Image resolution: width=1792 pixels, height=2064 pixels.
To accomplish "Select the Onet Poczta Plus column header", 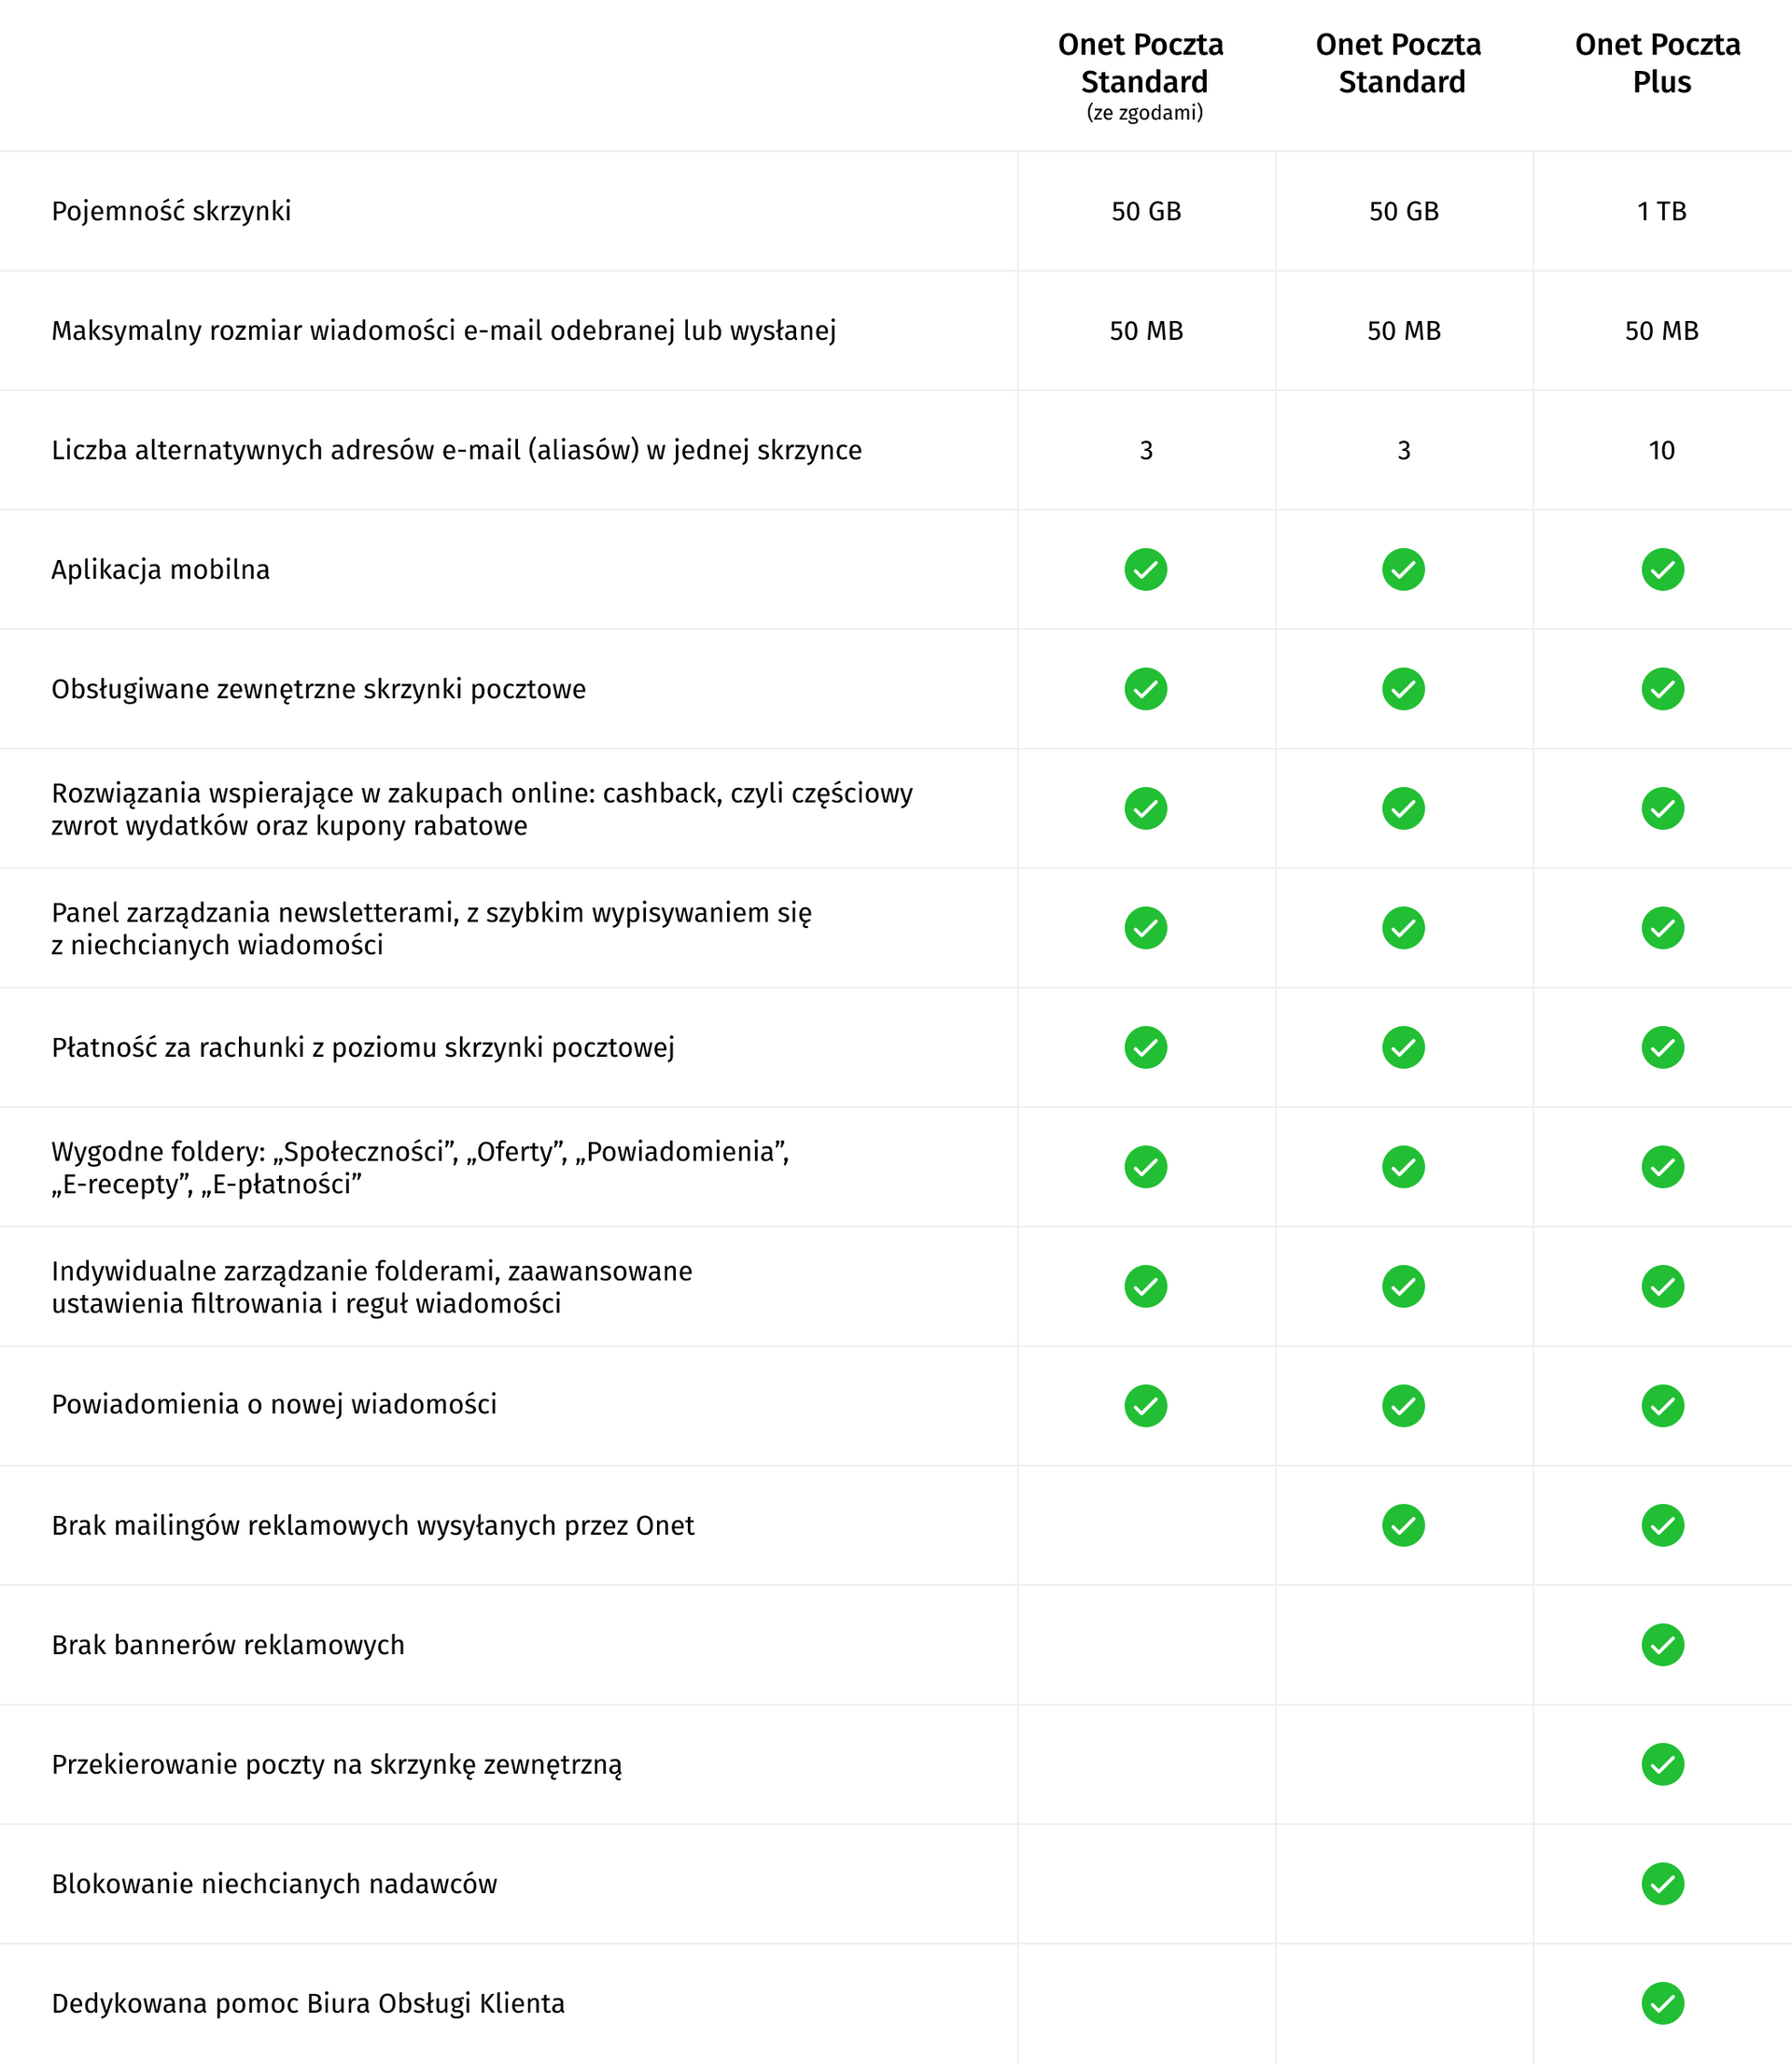I will coord(1658,63).
